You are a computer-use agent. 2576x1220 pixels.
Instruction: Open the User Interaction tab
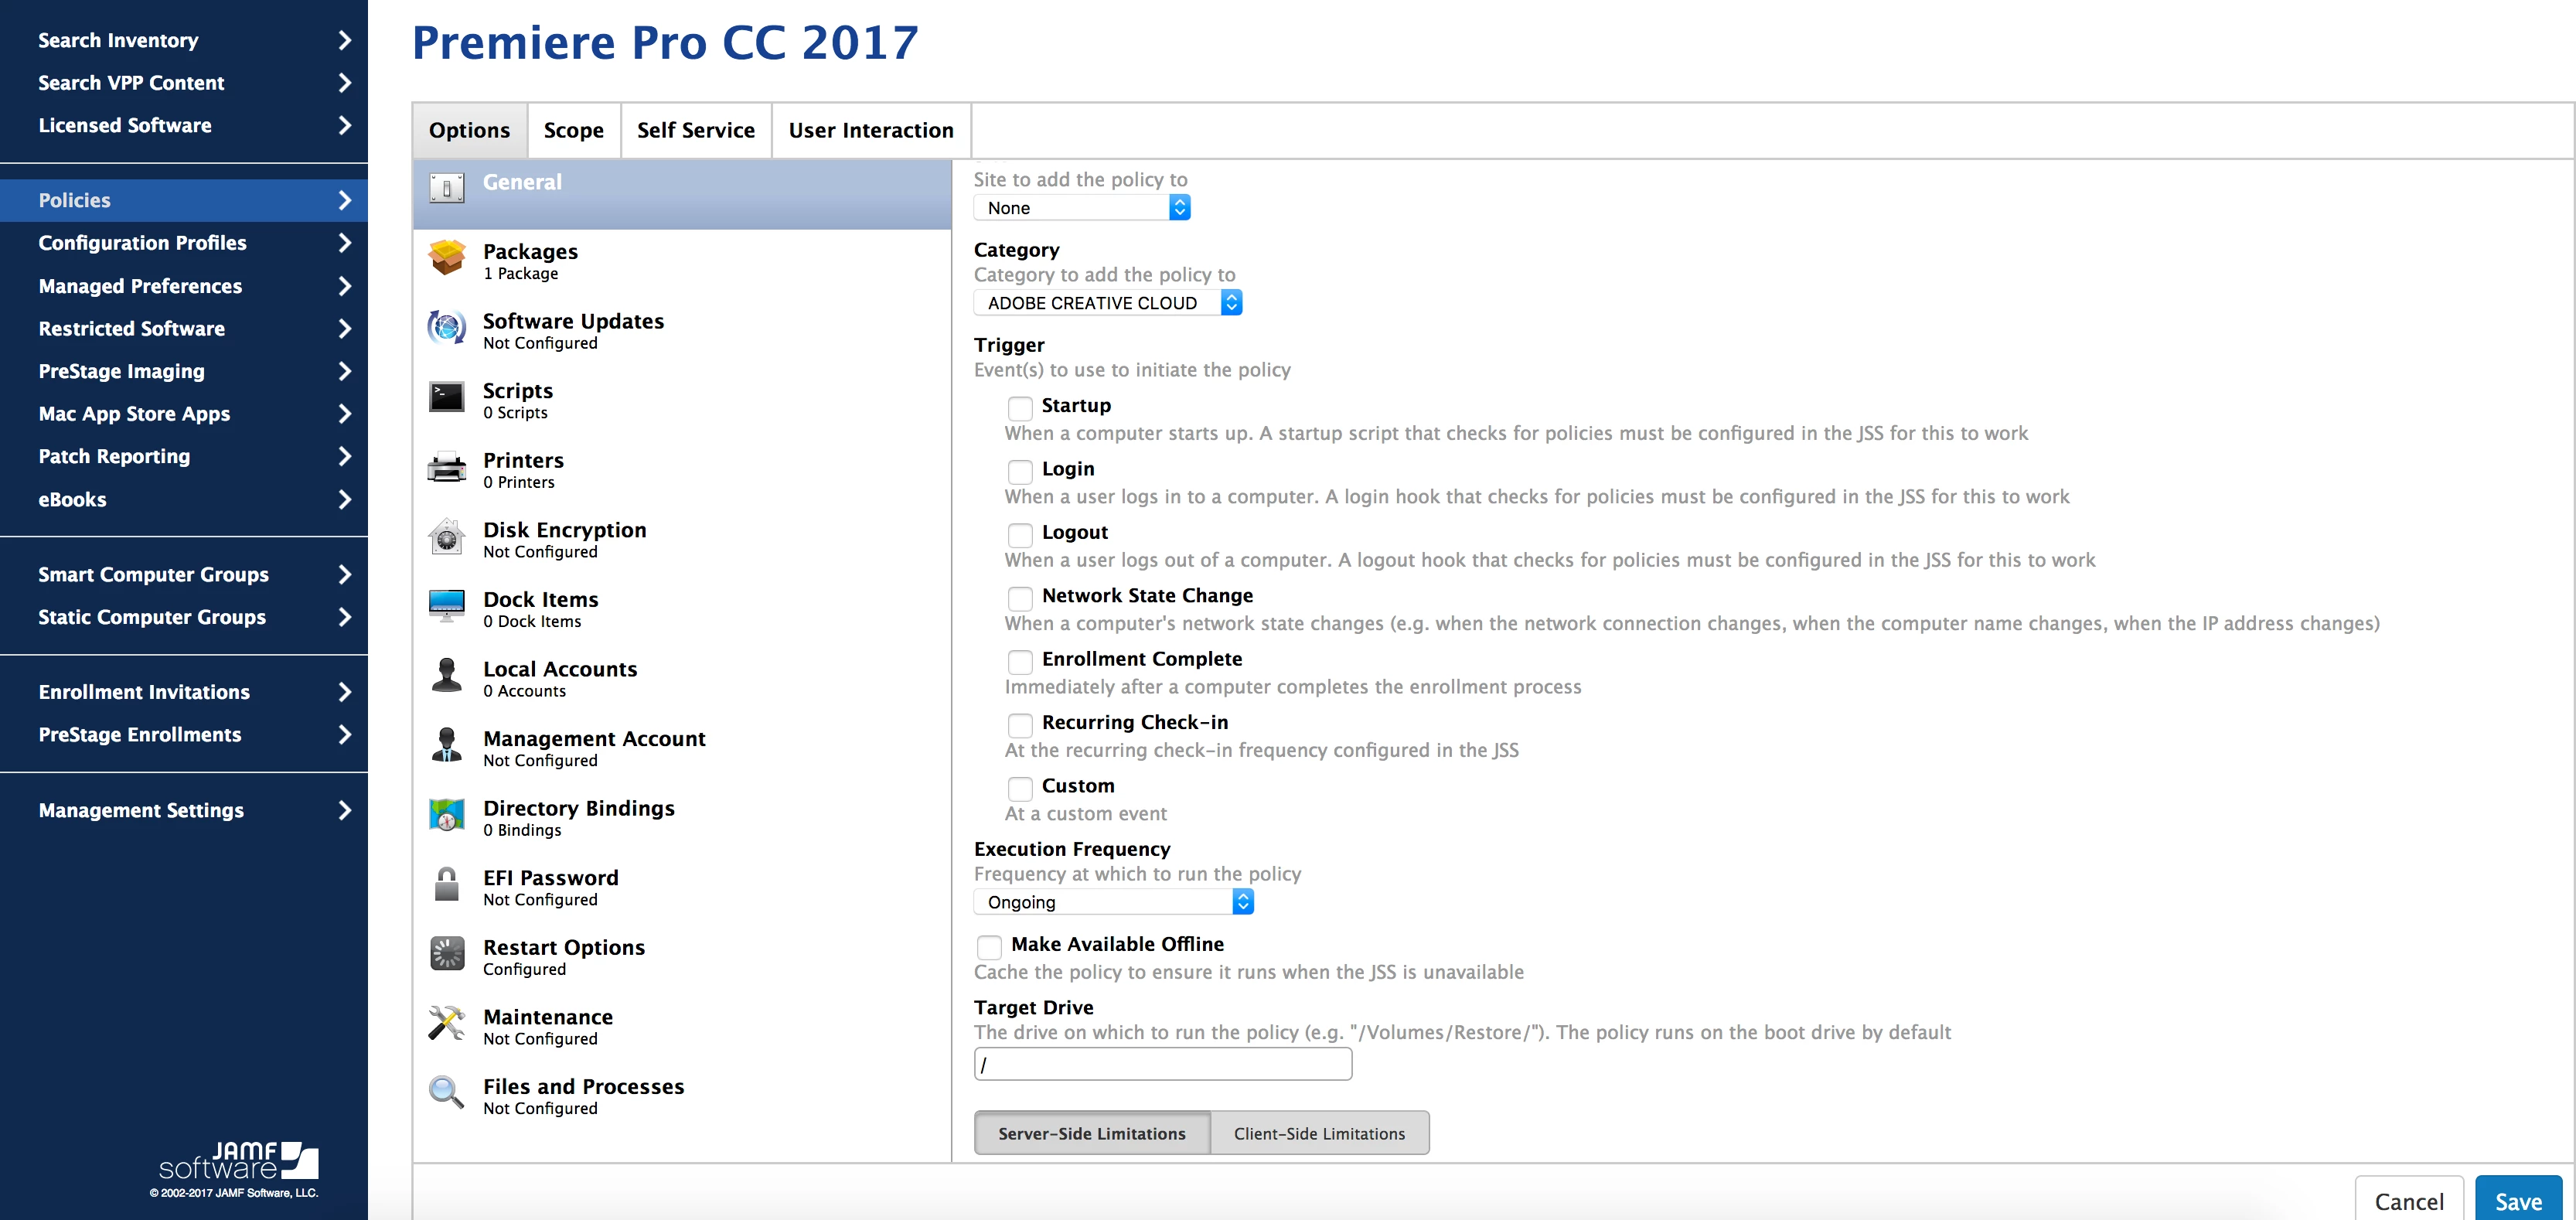[870, 131]
